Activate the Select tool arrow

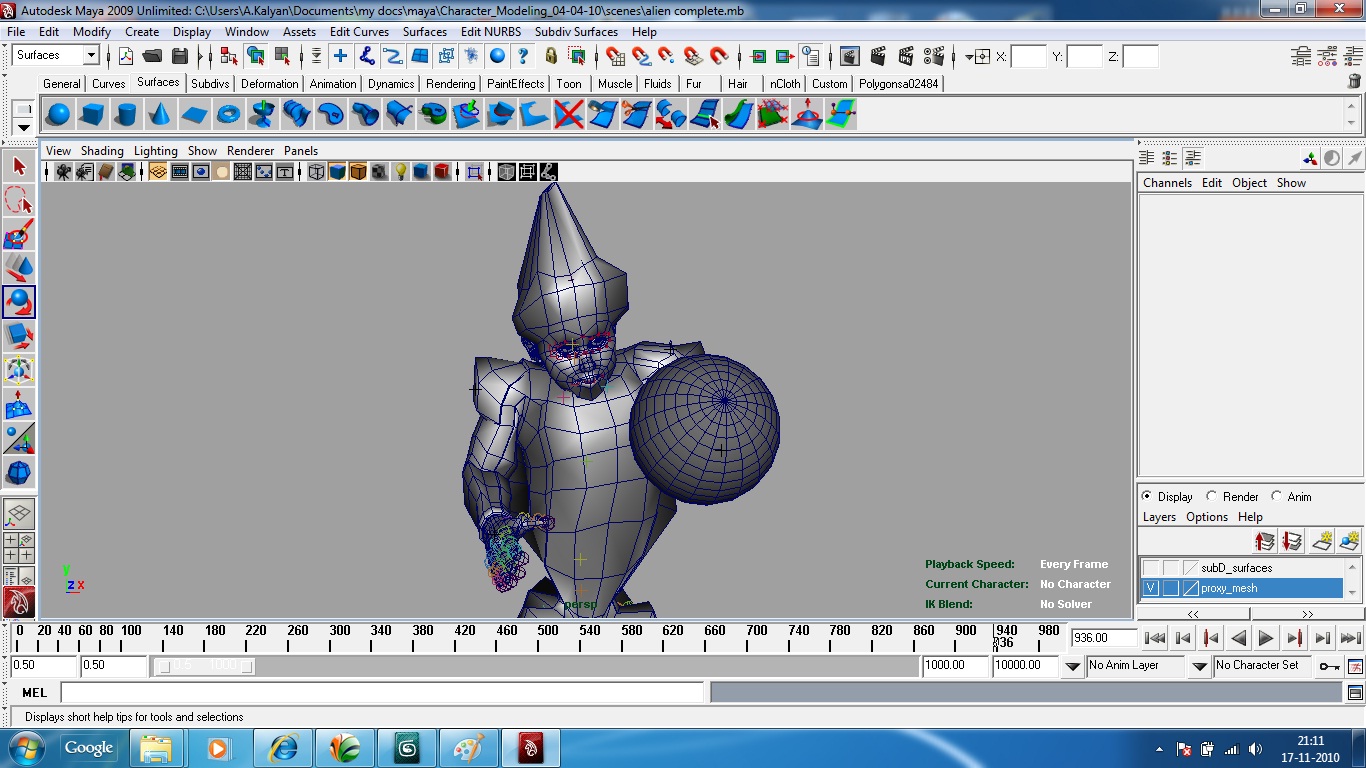pos(19,166)
